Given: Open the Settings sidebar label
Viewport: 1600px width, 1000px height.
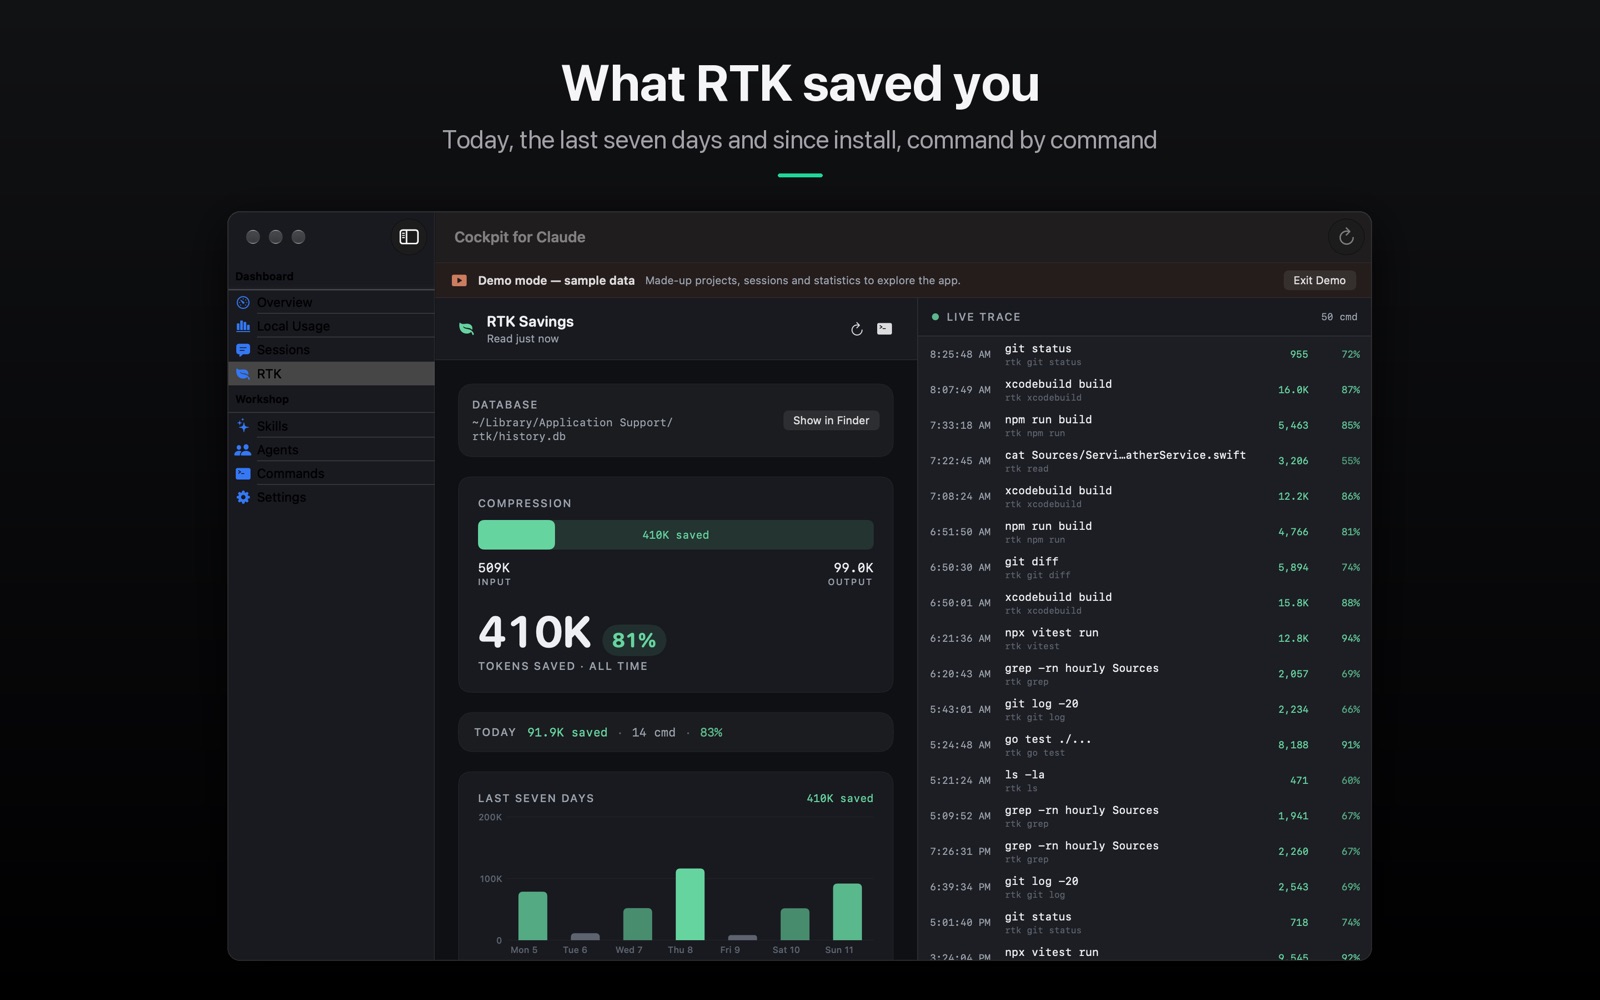Looking at the screenshot, I should point(281,497).
